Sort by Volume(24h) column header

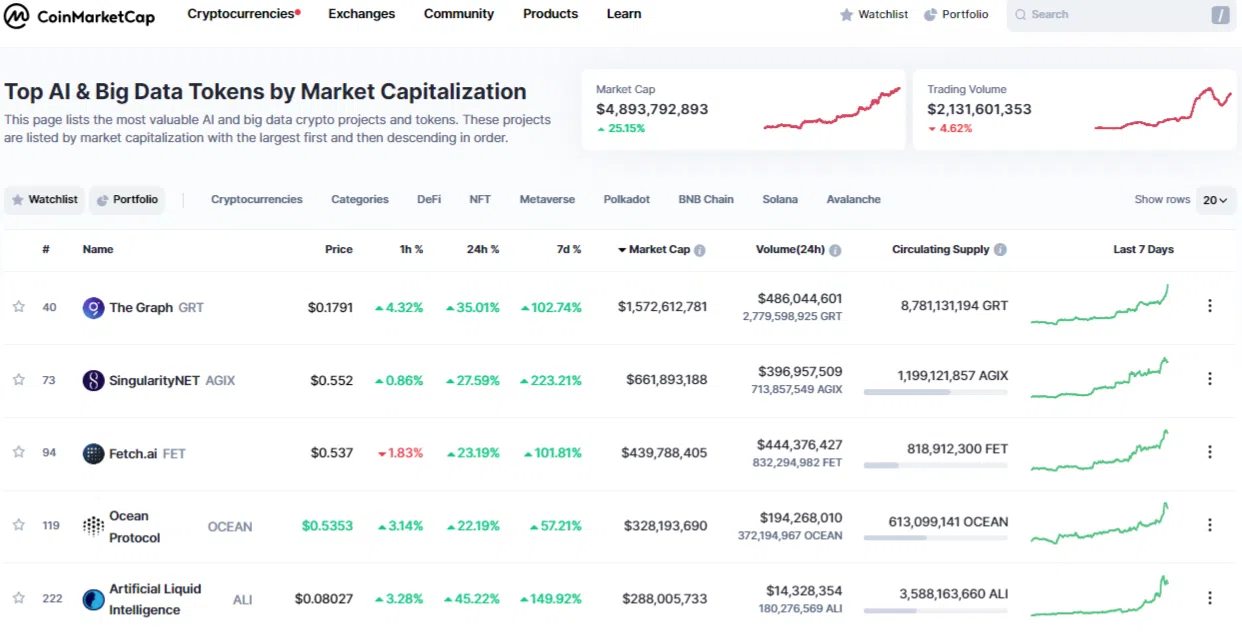tap(790, 250)
